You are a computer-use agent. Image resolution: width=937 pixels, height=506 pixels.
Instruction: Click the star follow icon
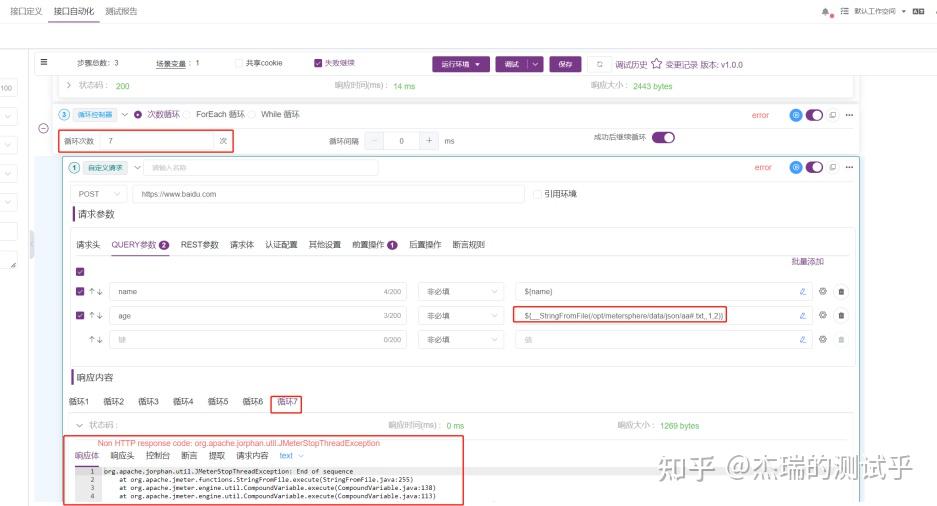tap(656, 64)
